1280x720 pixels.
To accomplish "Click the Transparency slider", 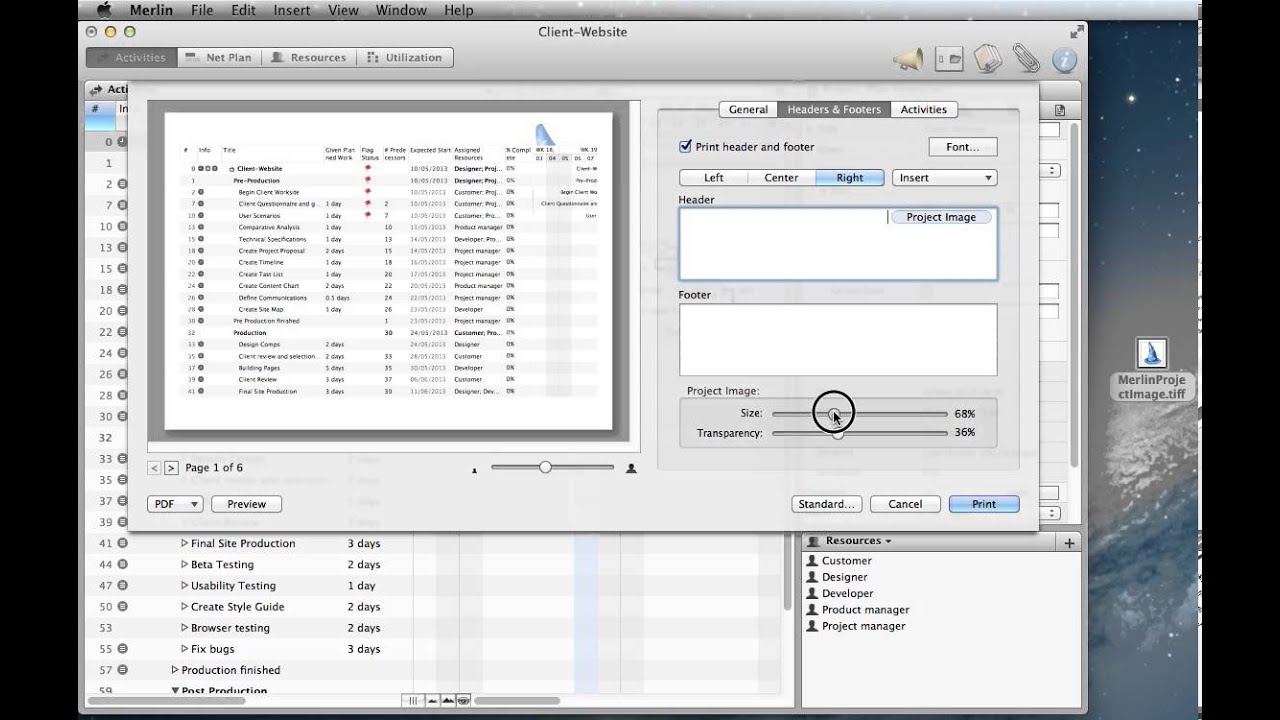I will pyautogui.click(x=859, y=433).
